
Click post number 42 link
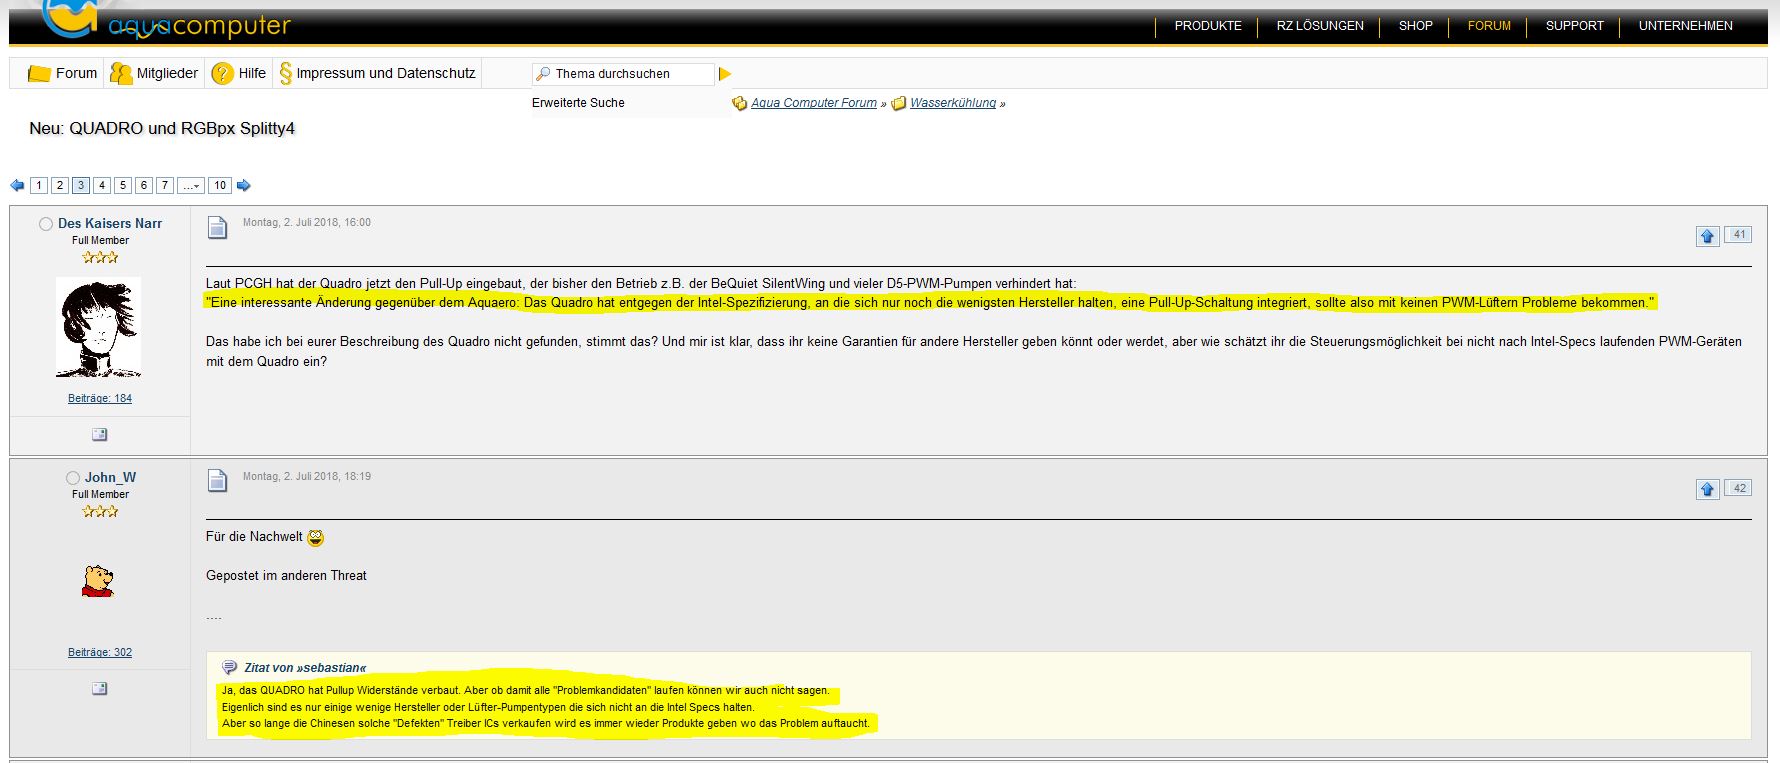pyautogui.click(x=1739, y=489)
